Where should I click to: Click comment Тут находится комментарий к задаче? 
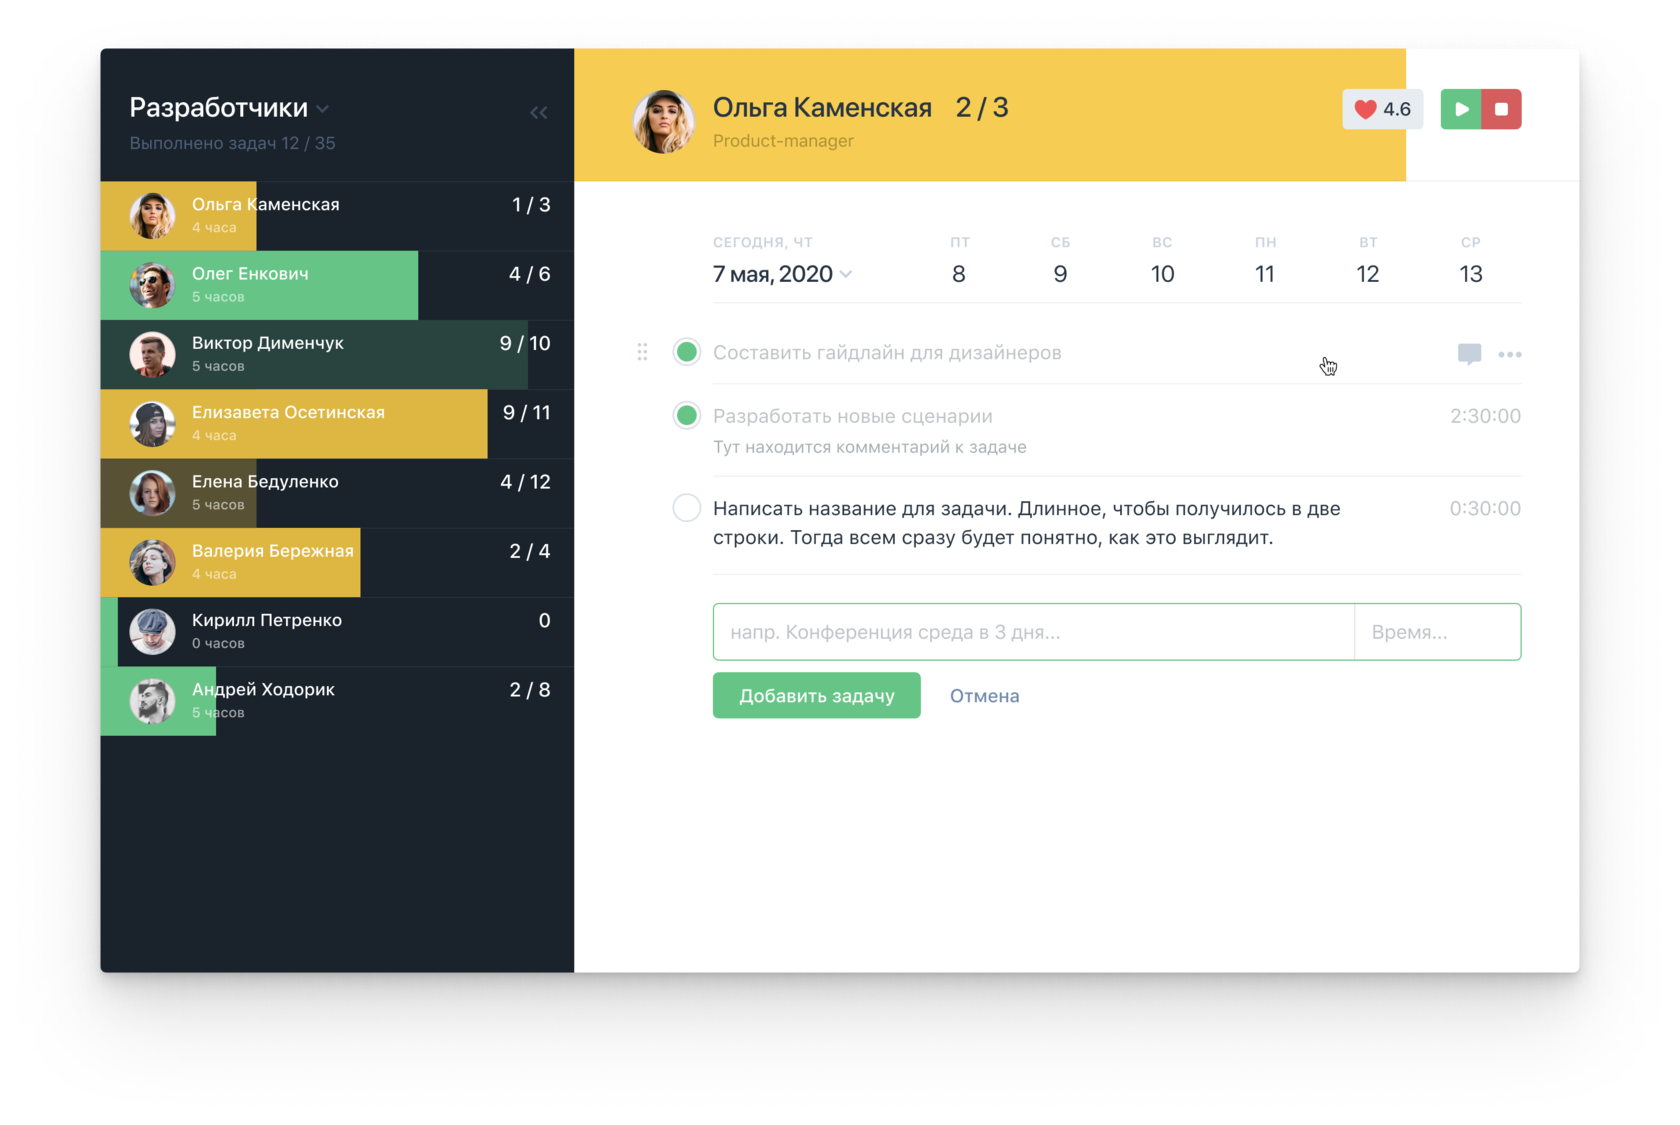869,447
